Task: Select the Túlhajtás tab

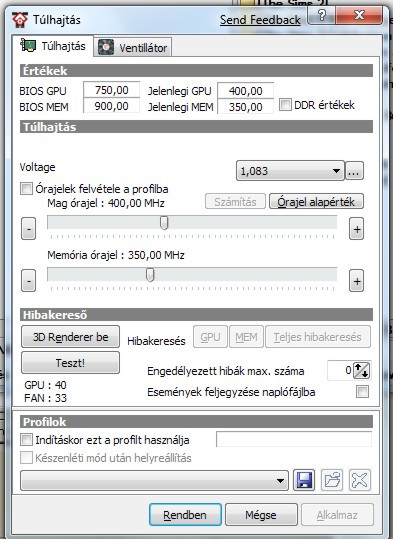Action: pos(53,46)
